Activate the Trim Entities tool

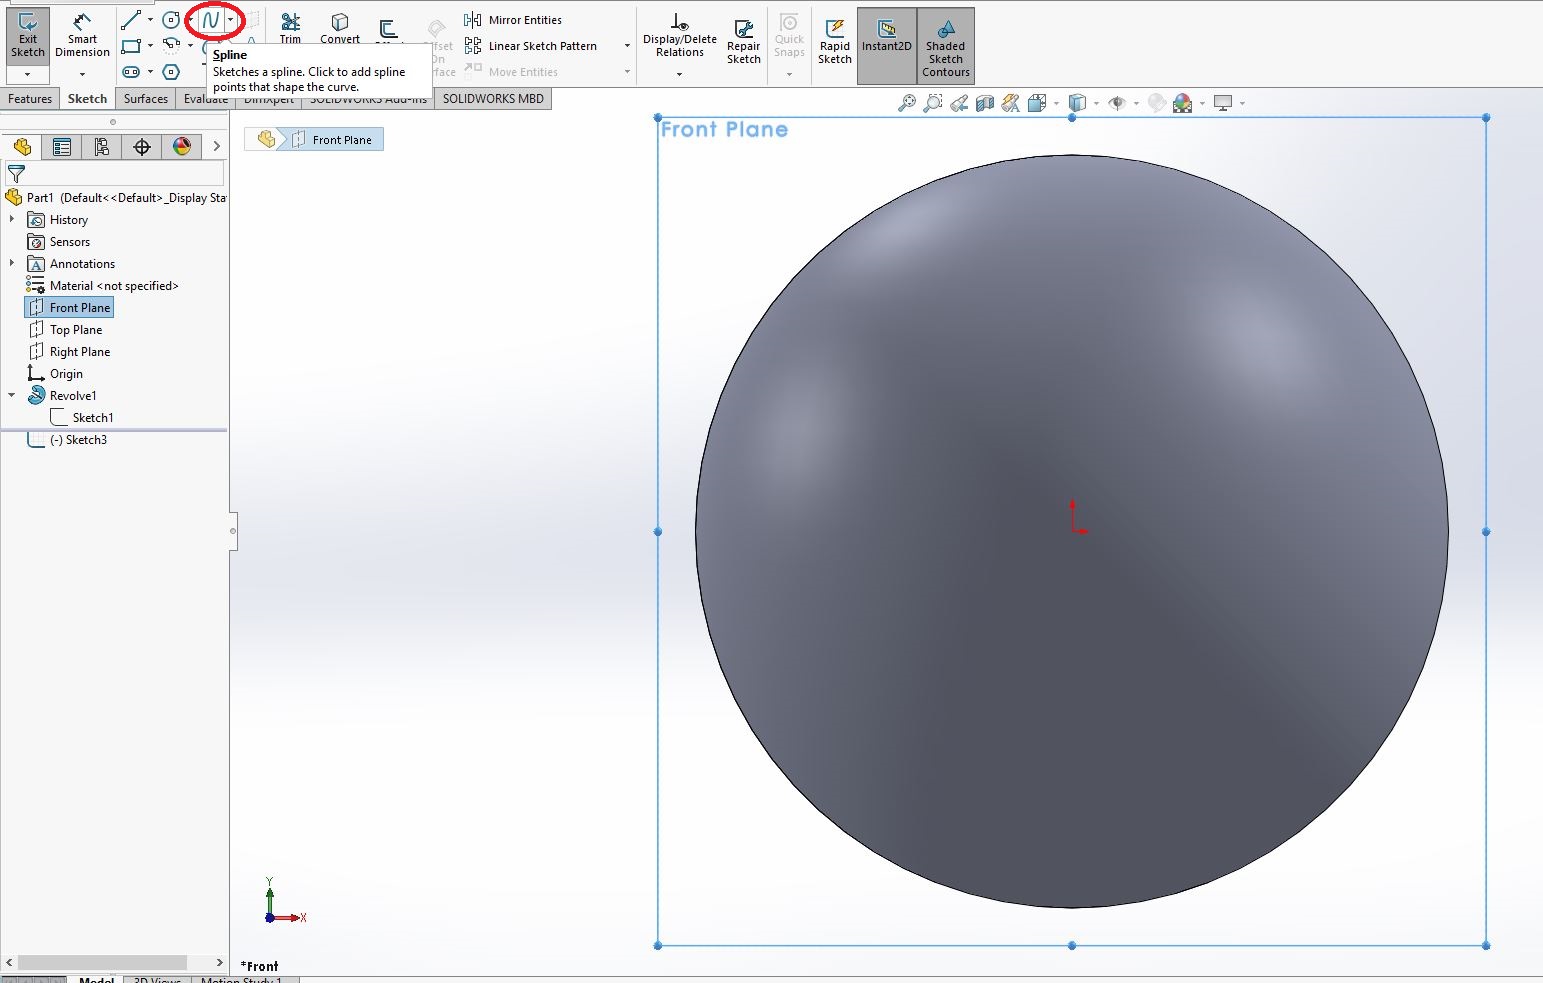tap(290, 27)
